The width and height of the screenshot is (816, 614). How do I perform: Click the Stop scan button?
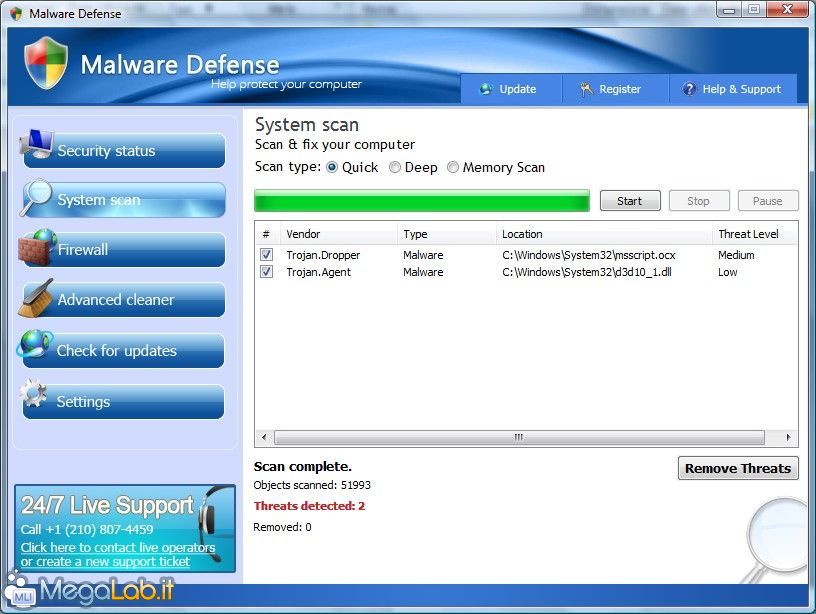point(698,201)
